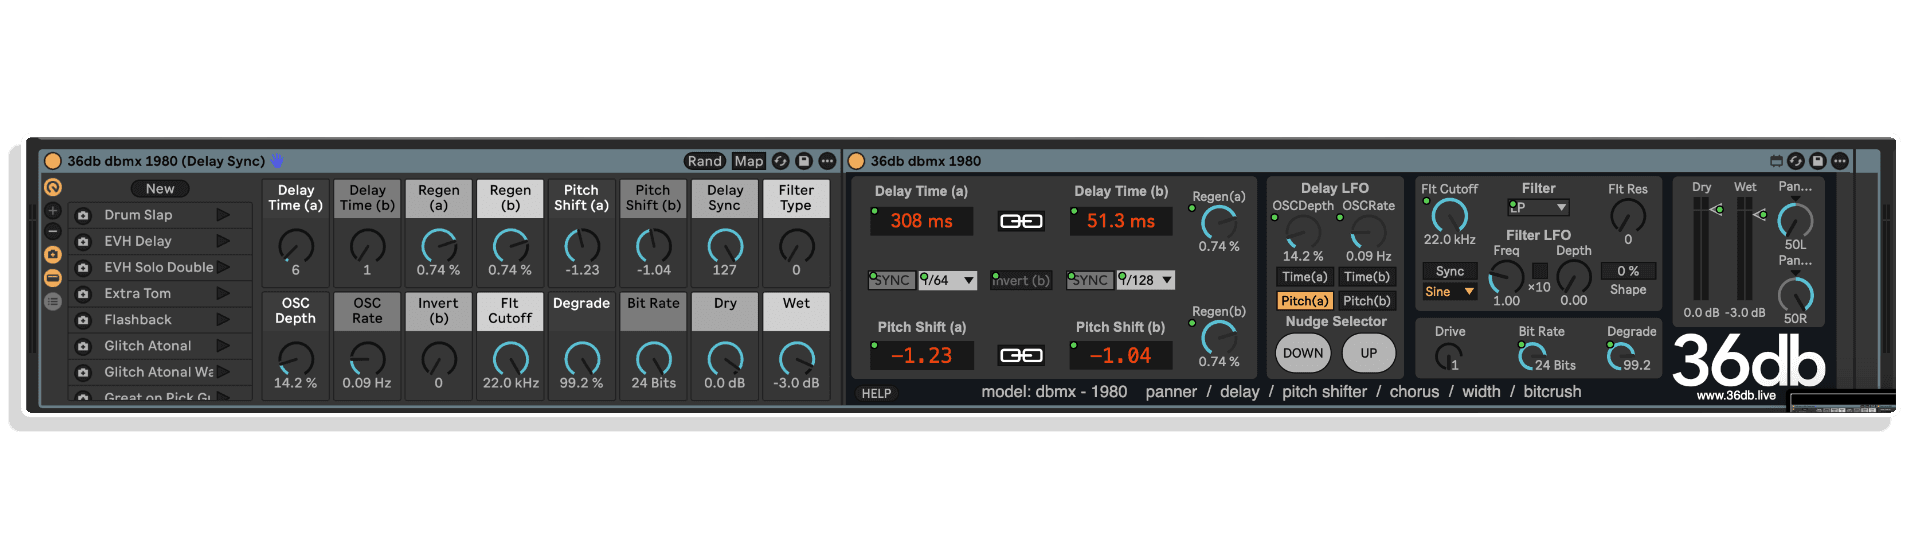The width and height of the screenshot is (1920, 551).
Task: Click the Filter Type macro knob
Action: (x=796, y=246)
